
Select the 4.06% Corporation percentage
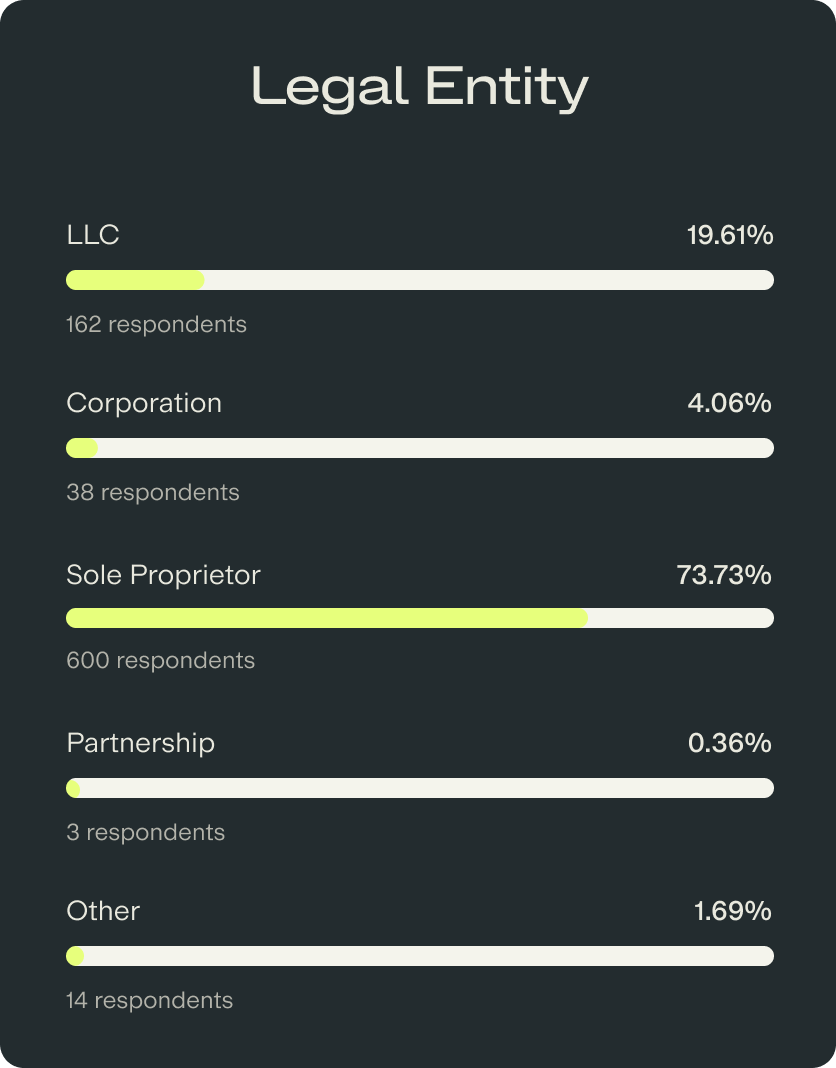pyautogui.click(x=729, y=403)
